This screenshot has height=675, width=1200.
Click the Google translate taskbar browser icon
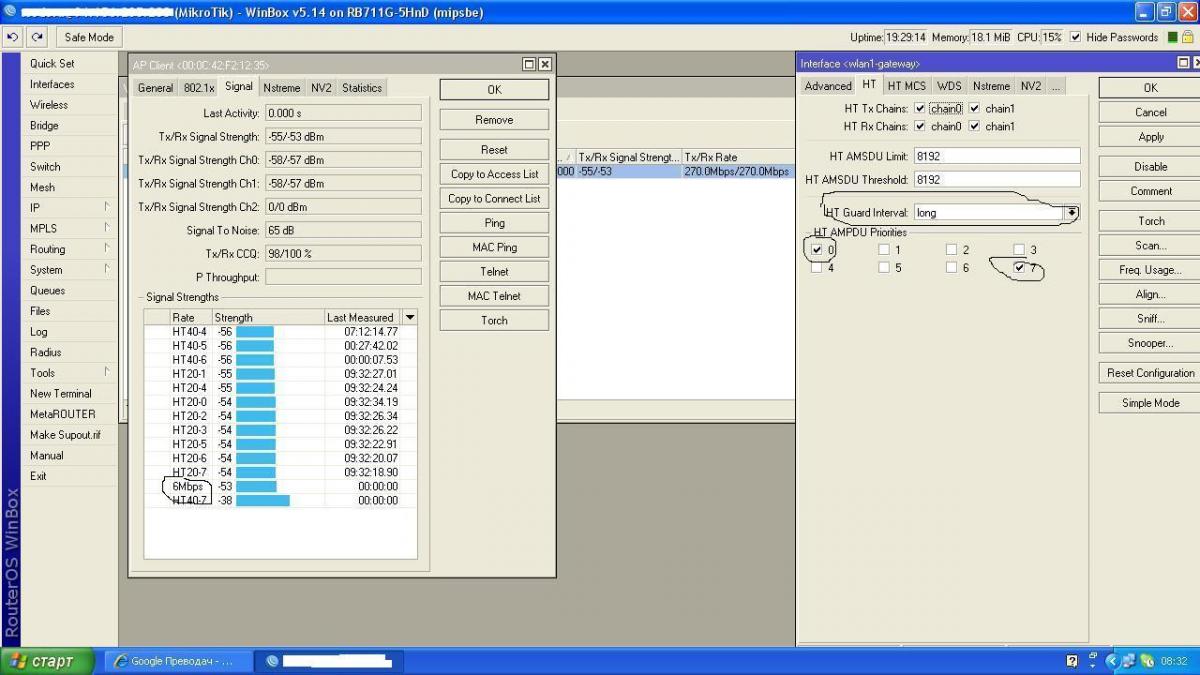pyautogui.click(x=122, y=661)
